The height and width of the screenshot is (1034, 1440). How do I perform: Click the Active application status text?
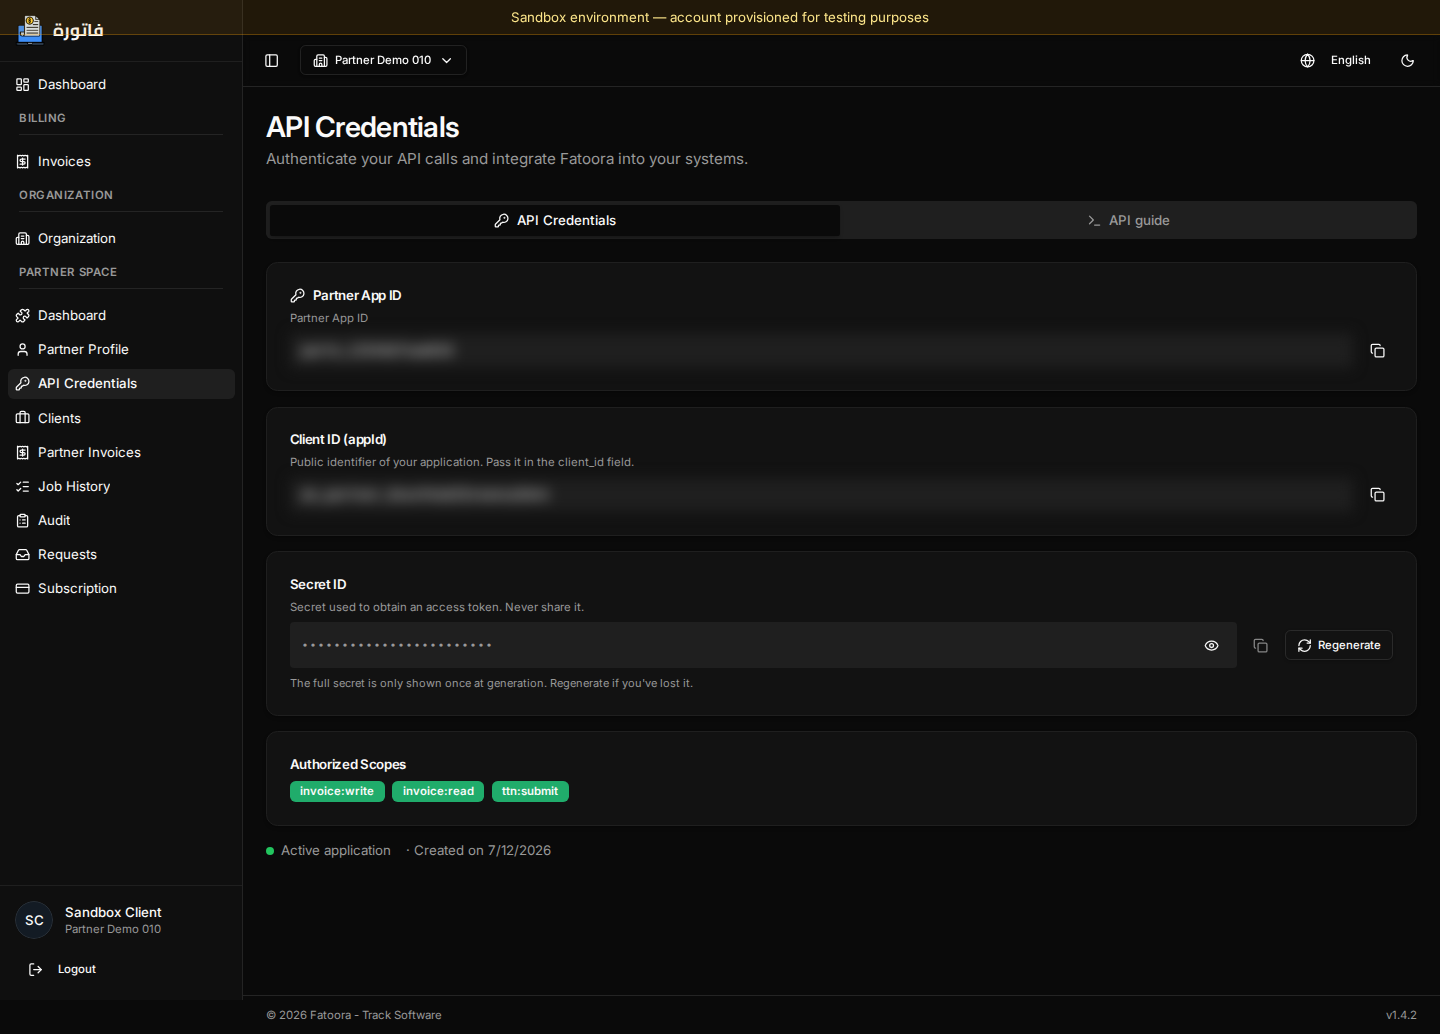336,850
